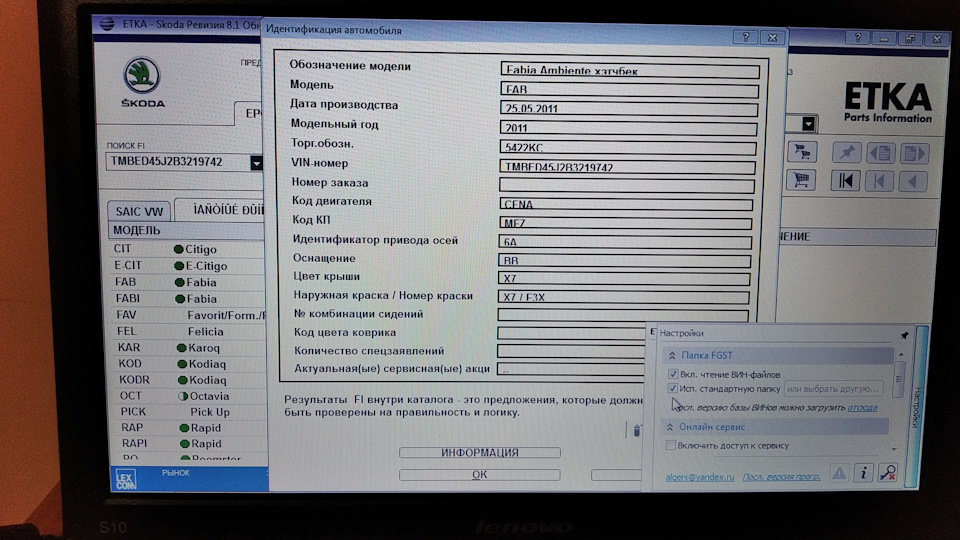Pin the Настройки panel with pushpin icon
Viewport: 960px width, 540px height.
(x=904, y=334)
